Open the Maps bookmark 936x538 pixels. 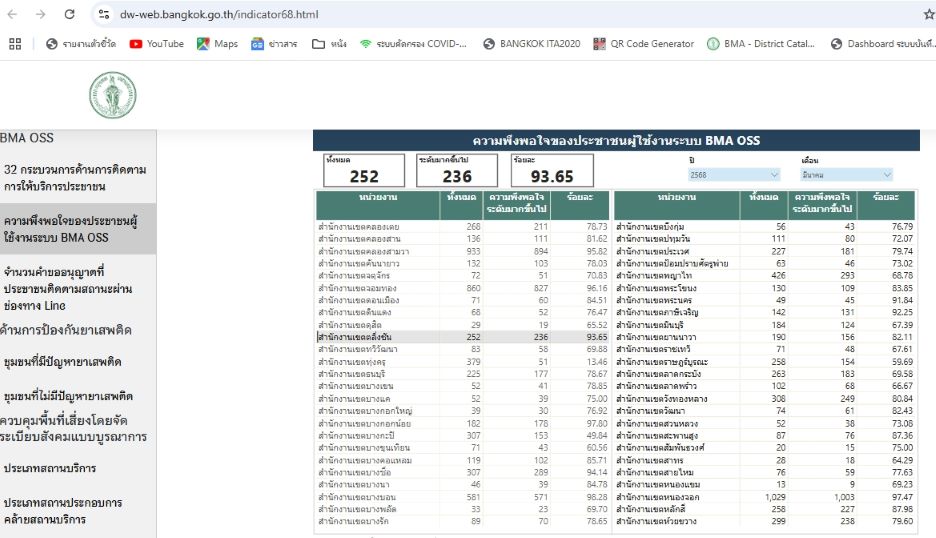coord(217,44)
